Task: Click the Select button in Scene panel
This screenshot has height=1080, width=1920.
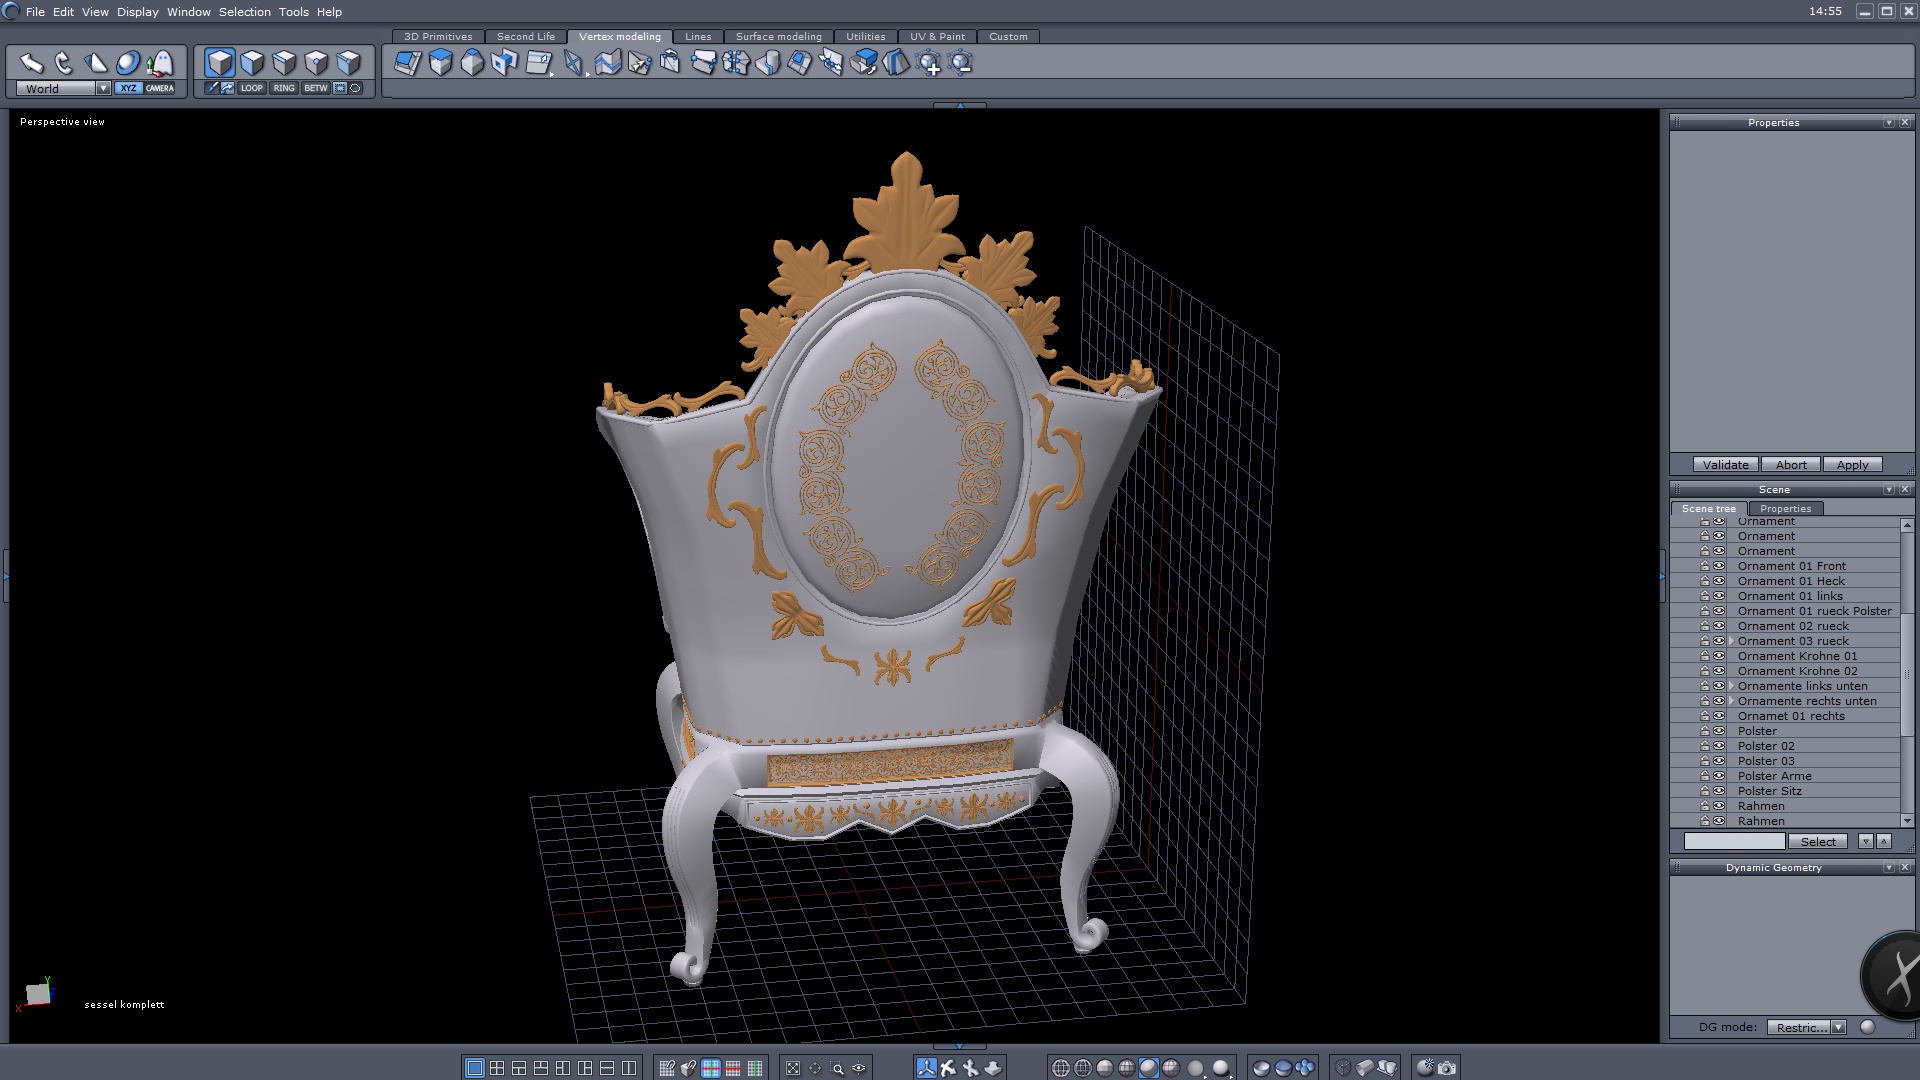Action: click(1818, 842)
